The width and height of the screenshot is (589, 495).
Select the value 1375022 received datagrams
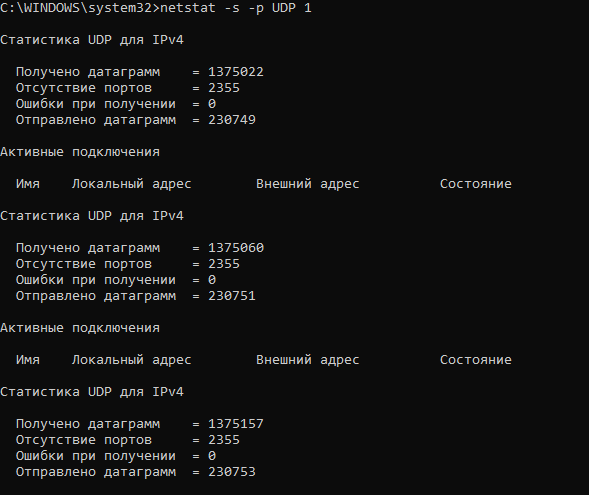(x=236, y=72)
